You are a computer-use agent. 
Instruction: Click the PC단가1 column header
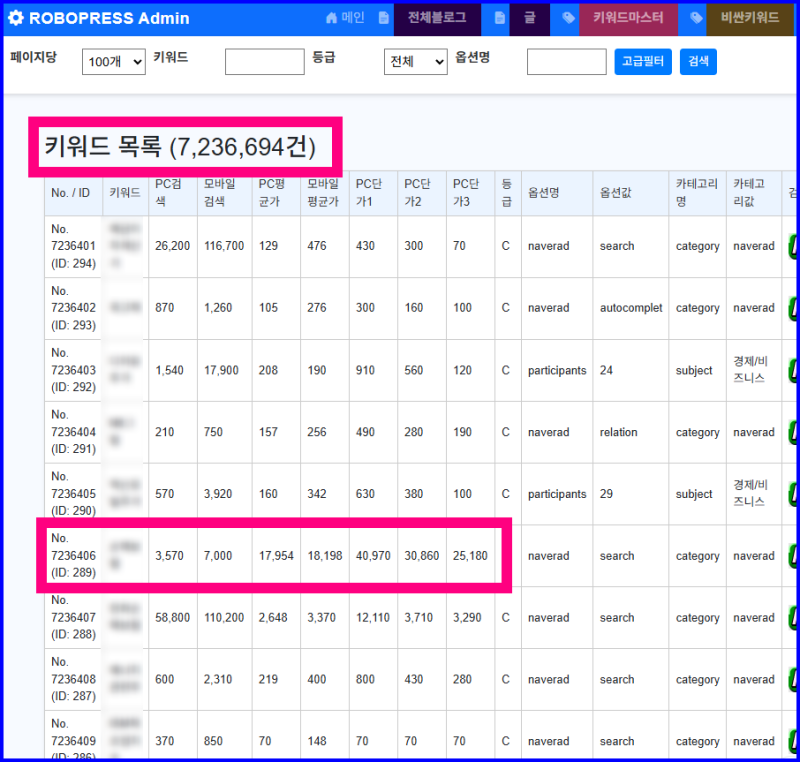coord(373,193)
